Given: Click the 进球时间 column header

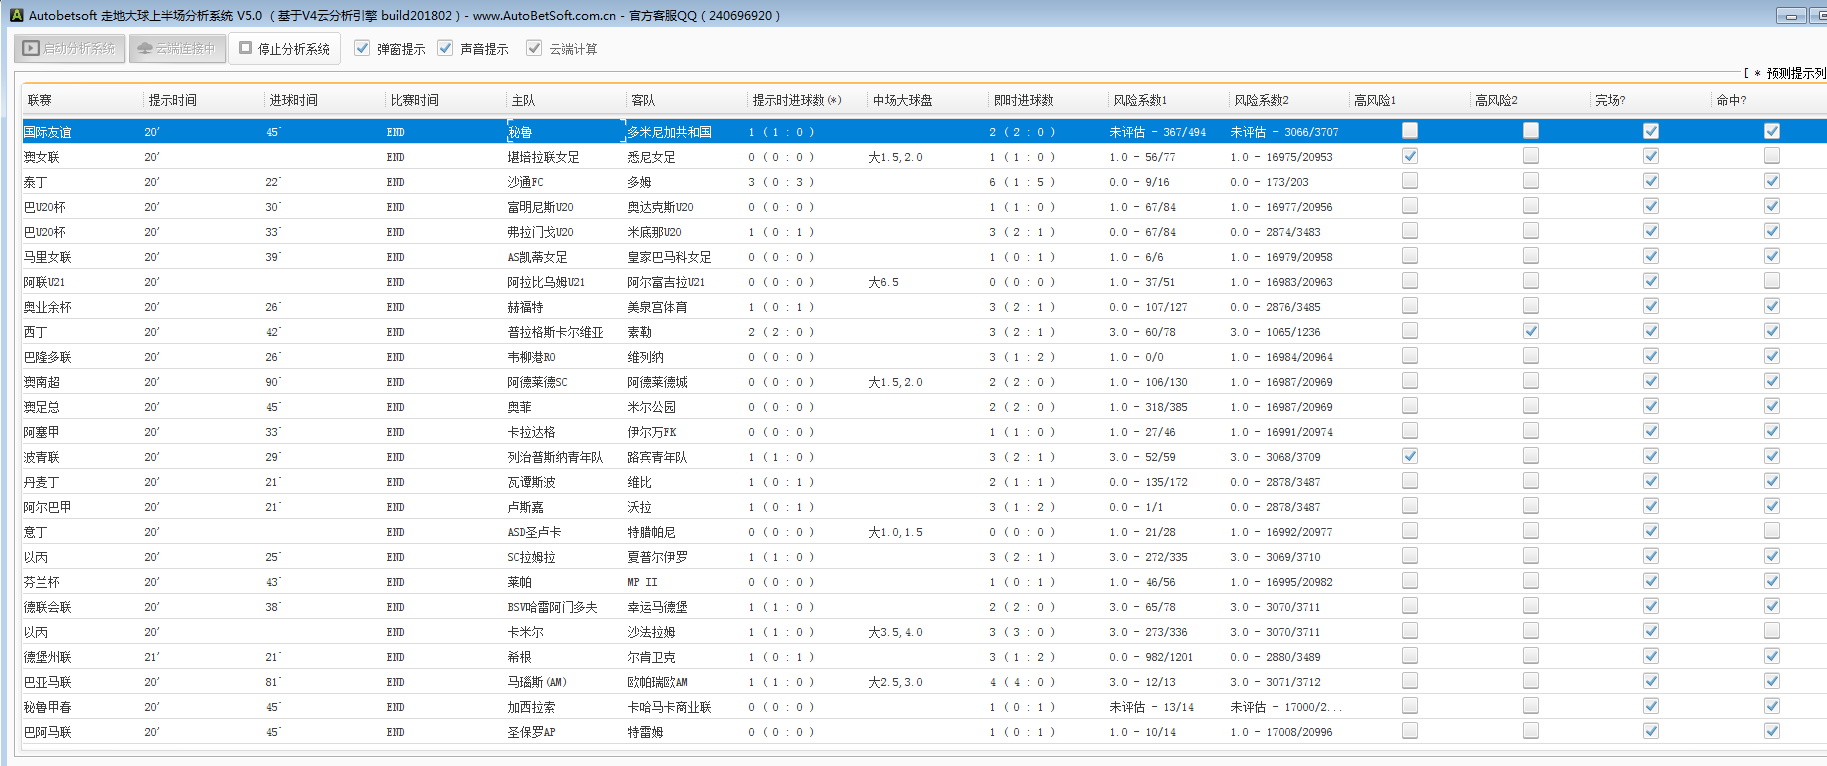Looking at the screenshot, I should pos(293,100).
